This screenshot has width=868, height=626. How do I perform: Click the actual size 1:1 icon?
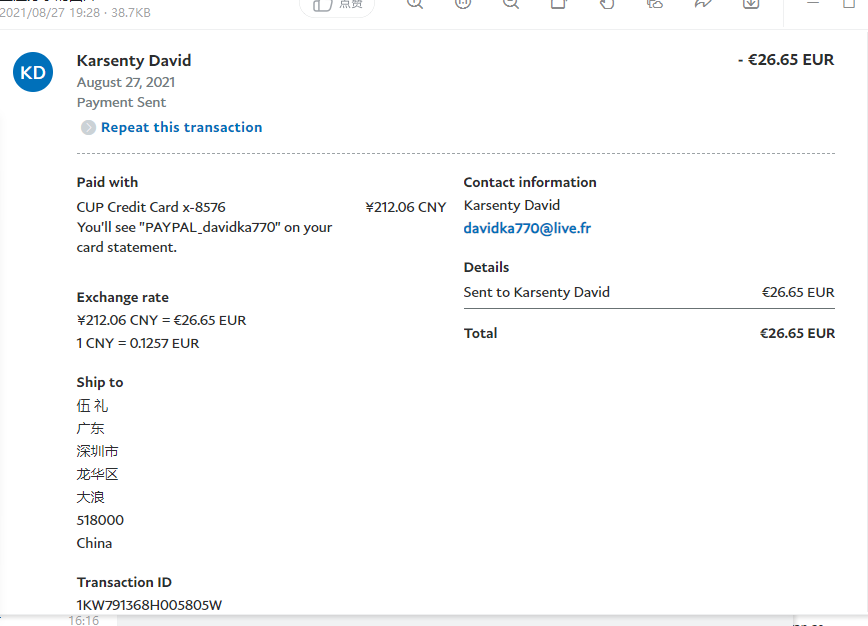click(x=463, y=4)
